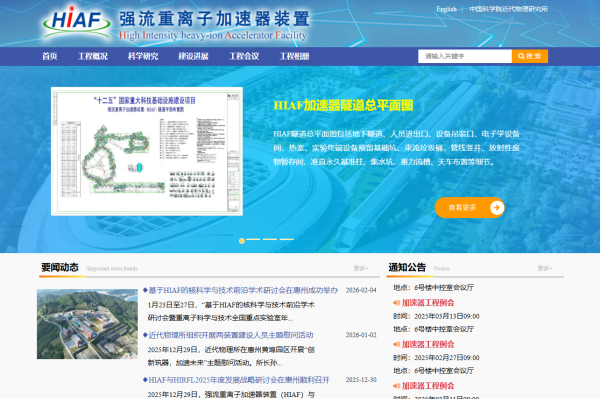Click 更多+ in the 通知公告 section
The image size is (600, 399).
pyautogui.click(x=545, y=269)
